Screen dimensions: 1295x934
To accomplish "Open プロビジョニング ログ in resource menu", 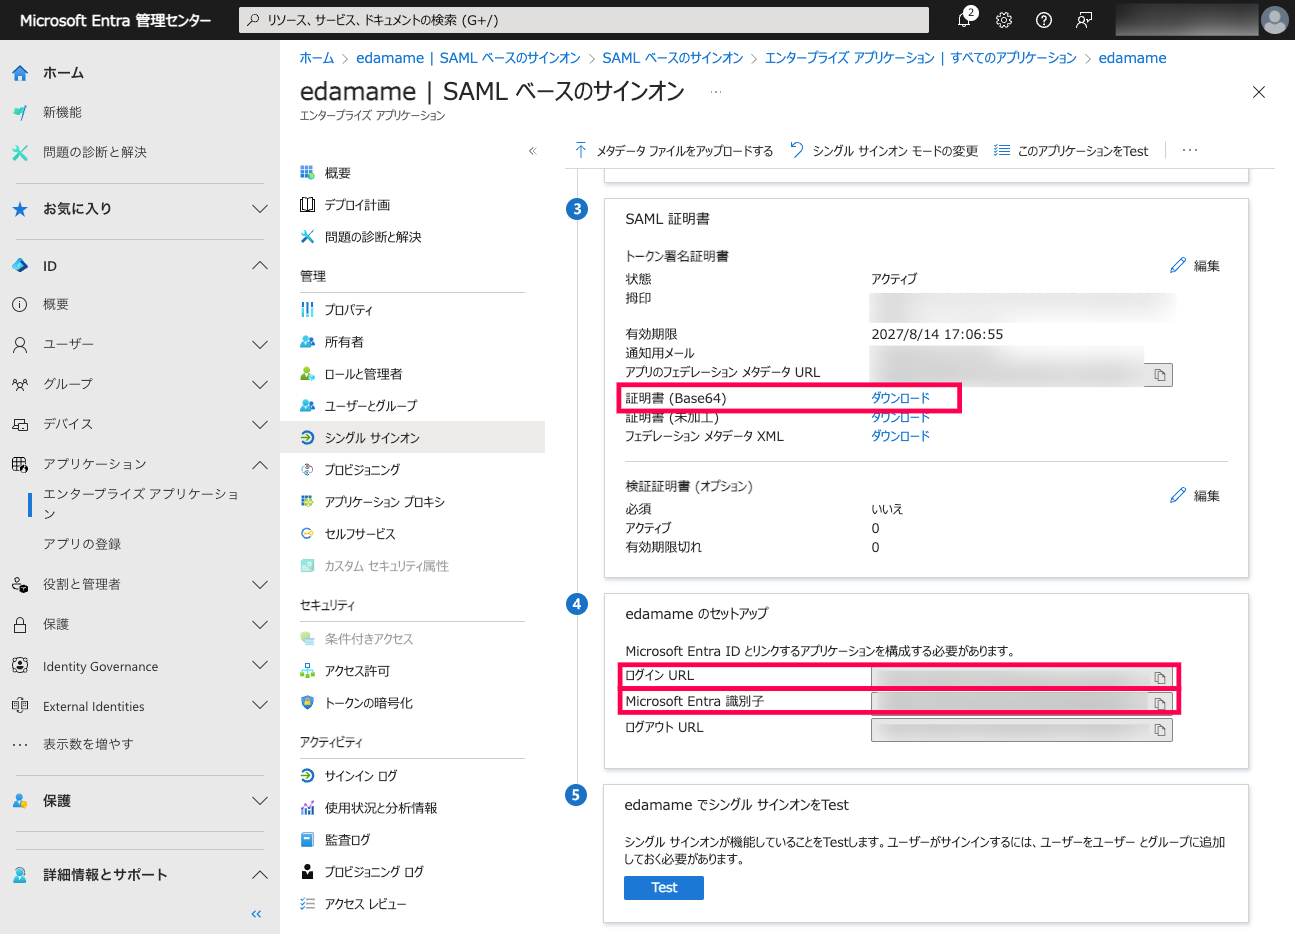I will (x=373, y=872).
